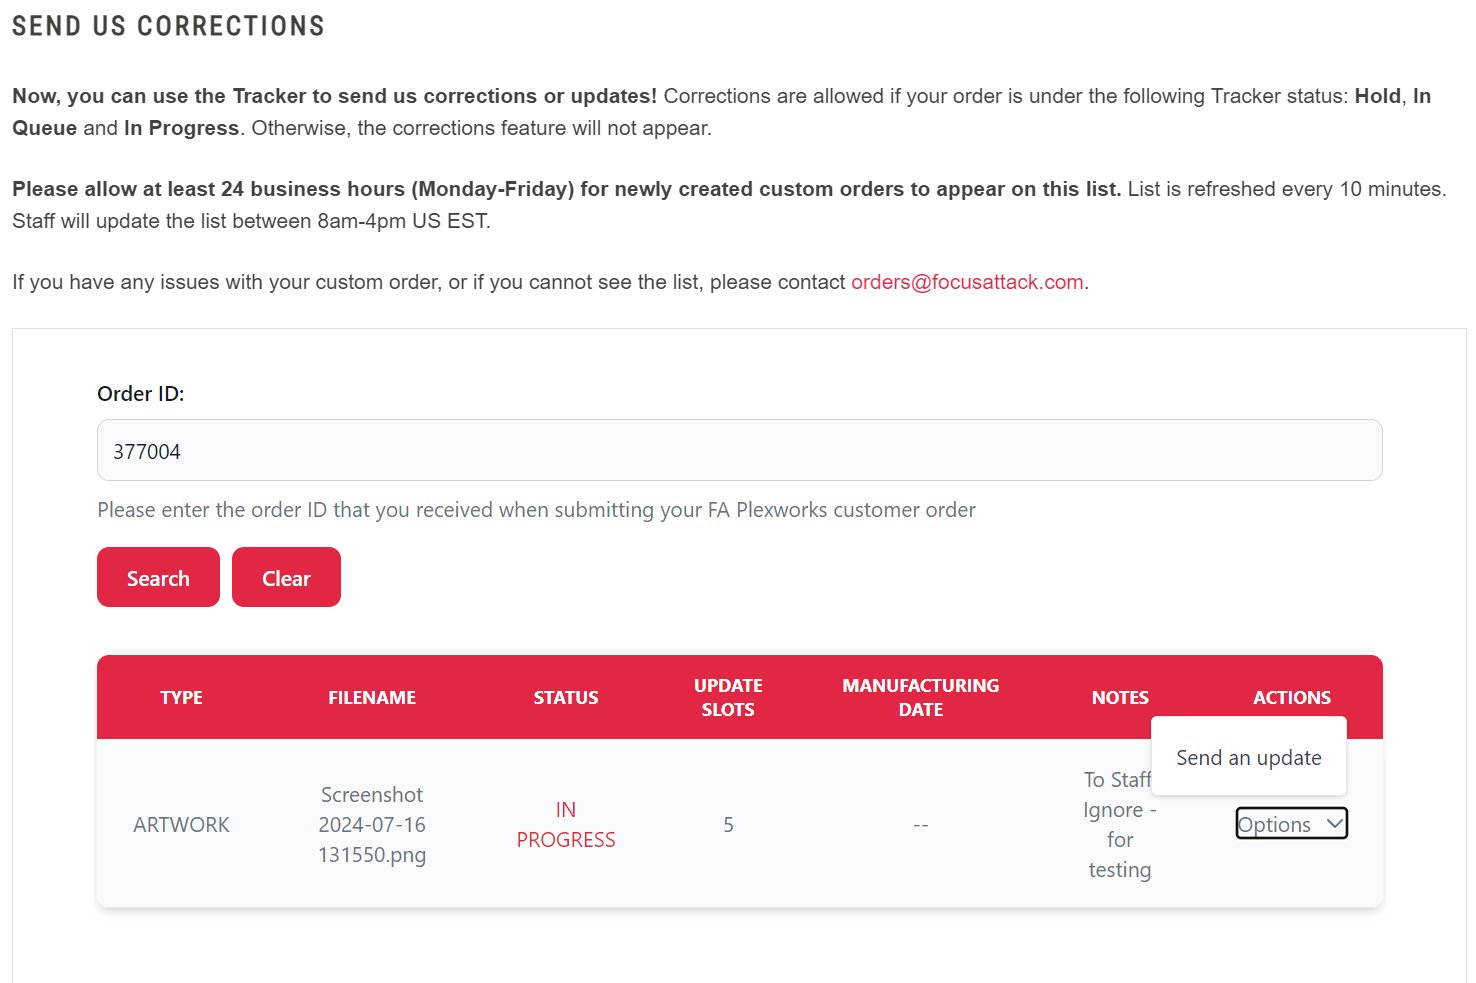Expand the Options dropdown in Actions column
This screenshot has height=983, width=1476.
click(1292, 823)
